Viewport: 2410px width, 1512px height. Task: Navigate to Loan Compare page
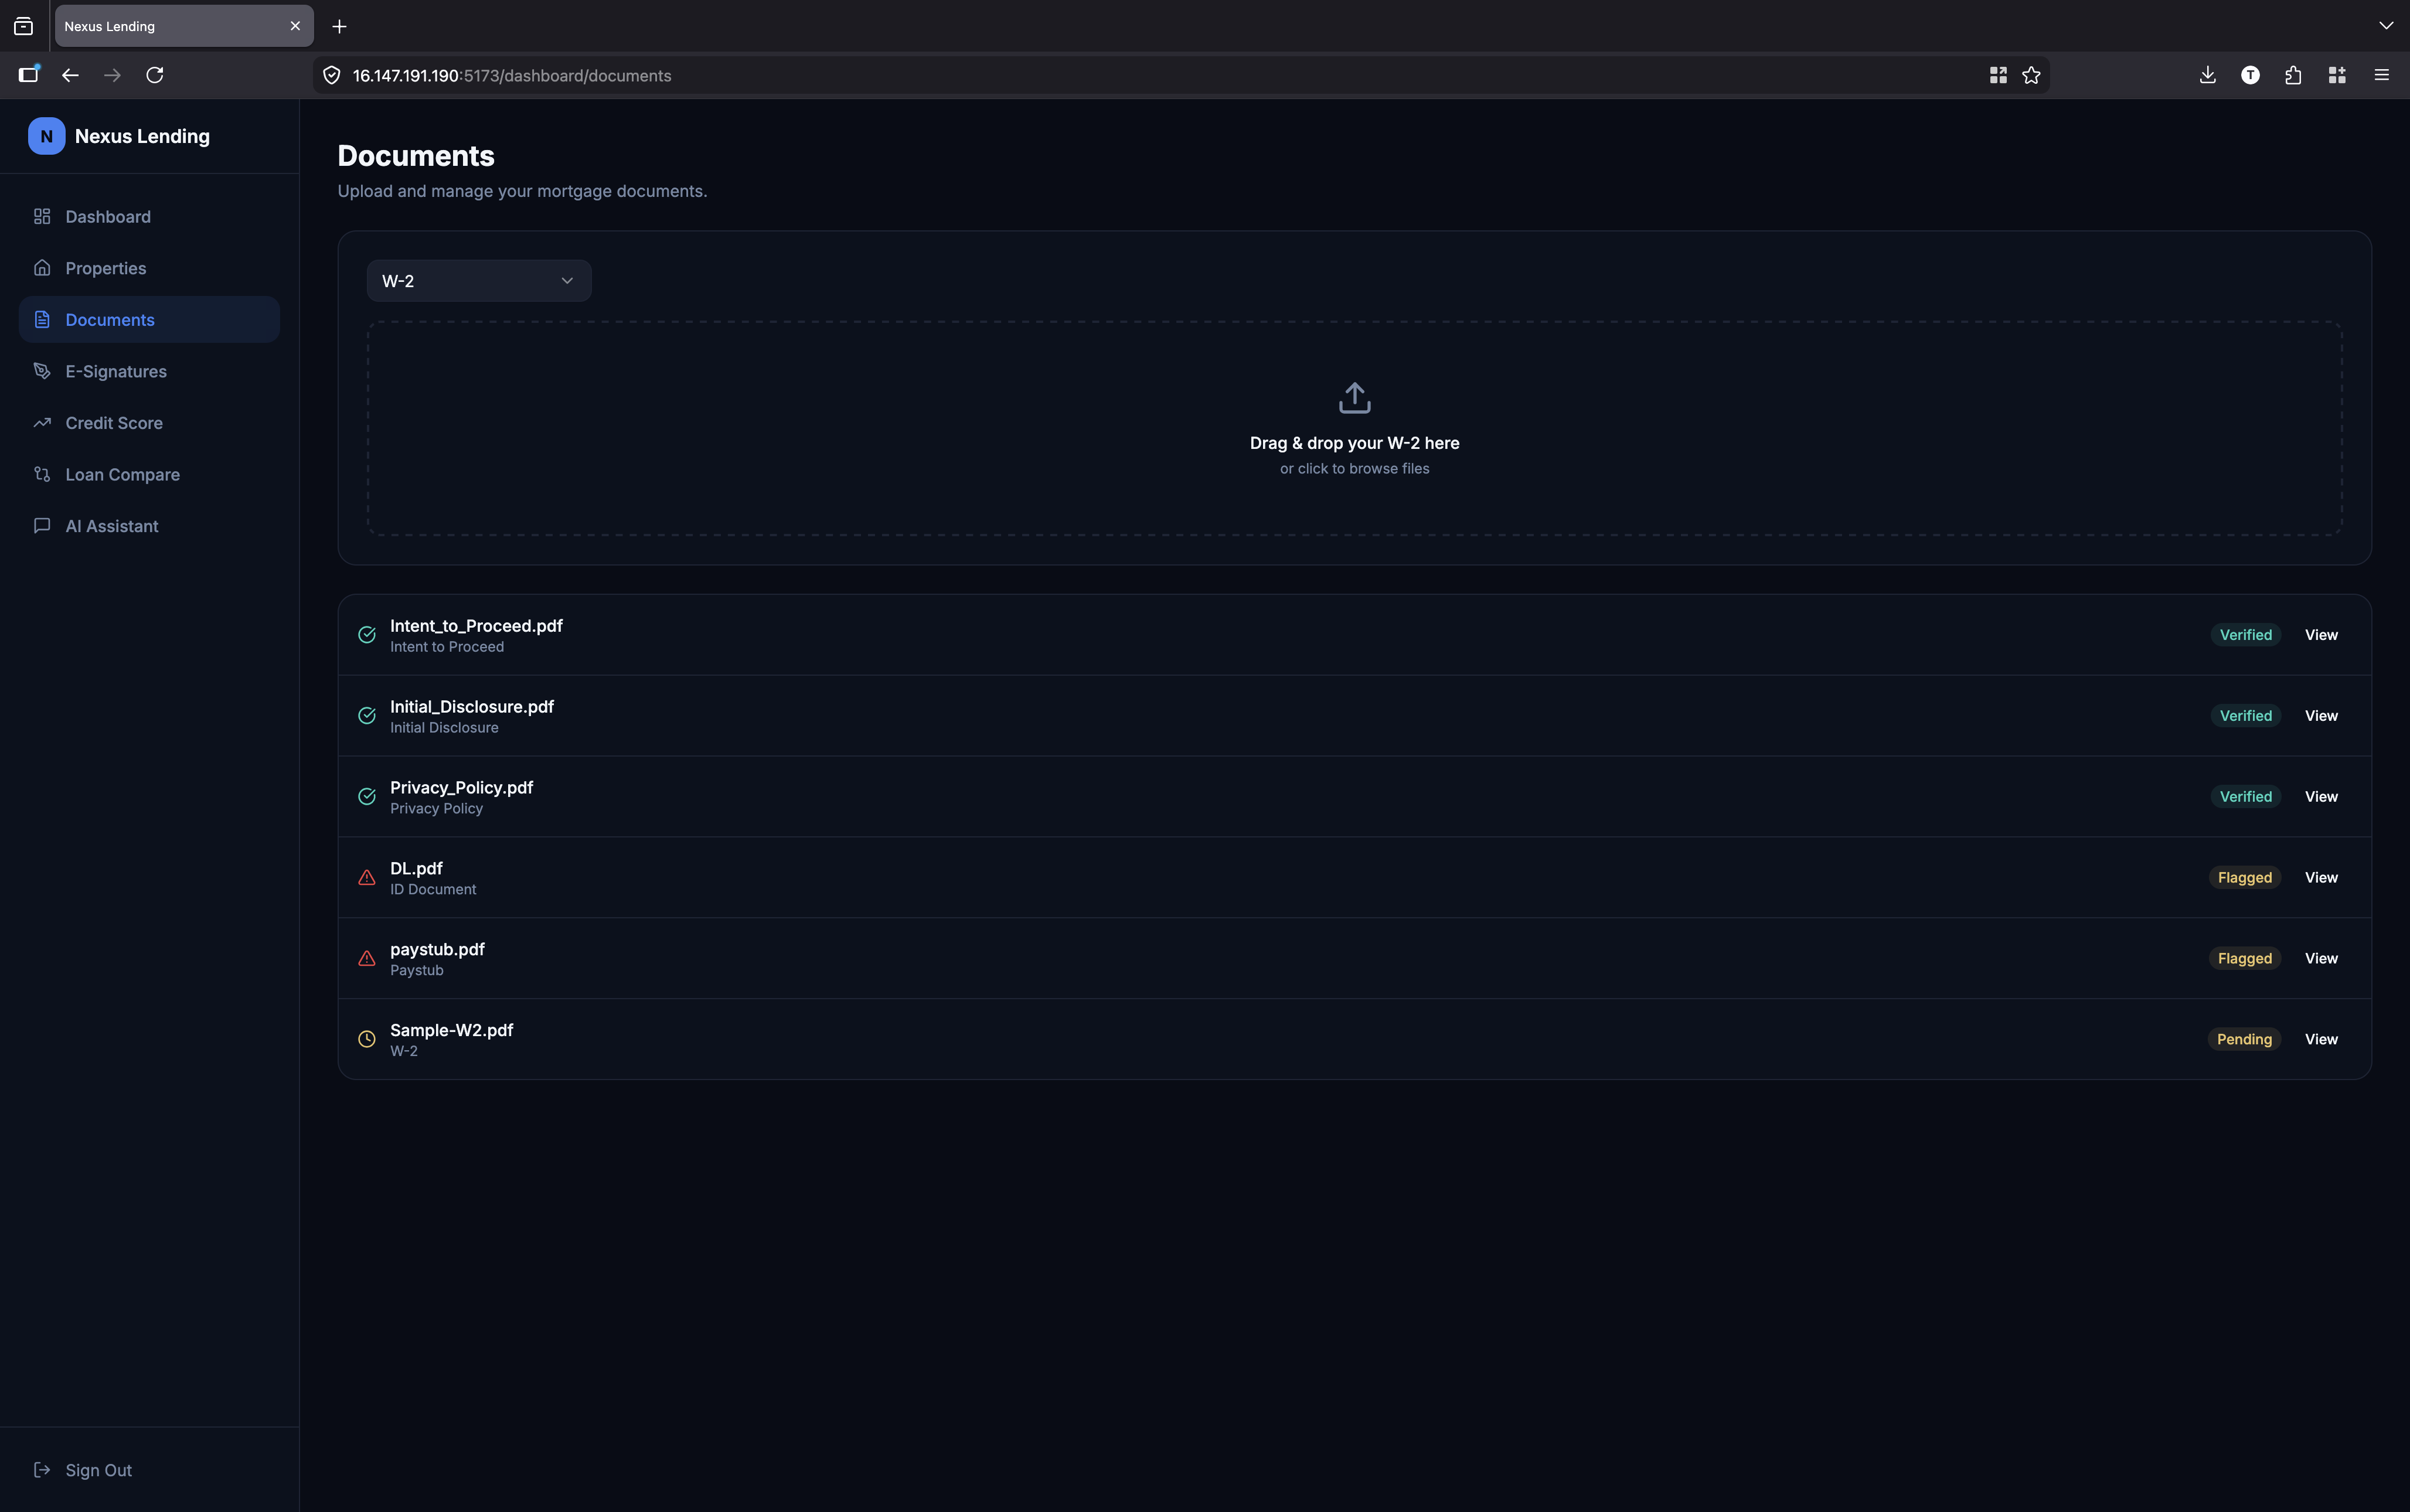click(x=122, y=475)
